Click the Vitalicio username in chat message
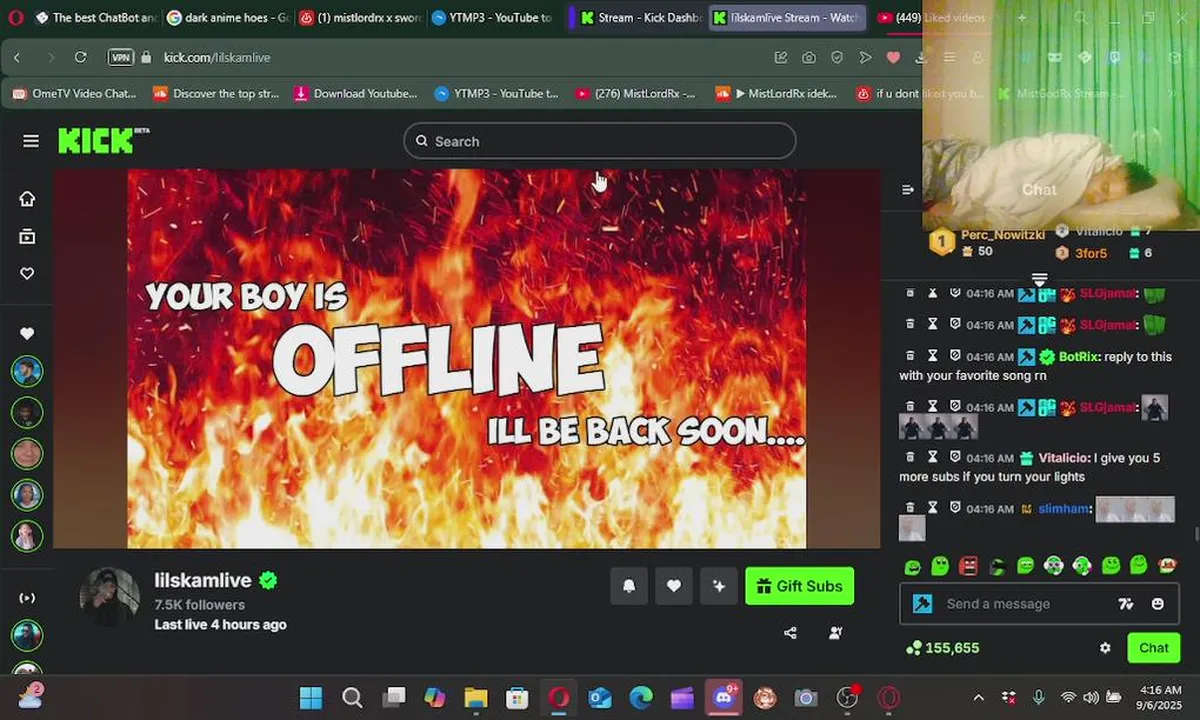This screenshot has height=720, width=1200. coord(1063,458)
